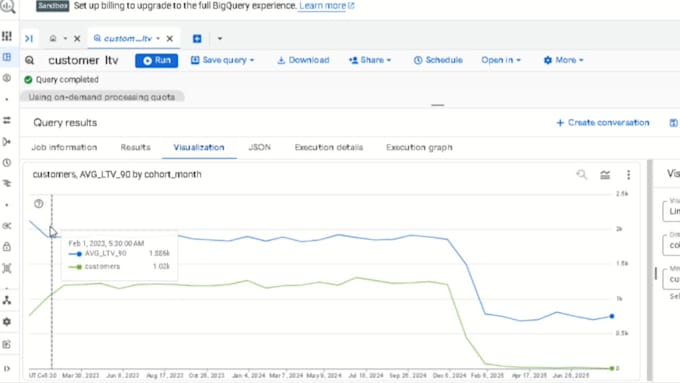Open the dashboard grid sidebar icon
This screenshot has height=383, width=680.
(x=7, y=36)
